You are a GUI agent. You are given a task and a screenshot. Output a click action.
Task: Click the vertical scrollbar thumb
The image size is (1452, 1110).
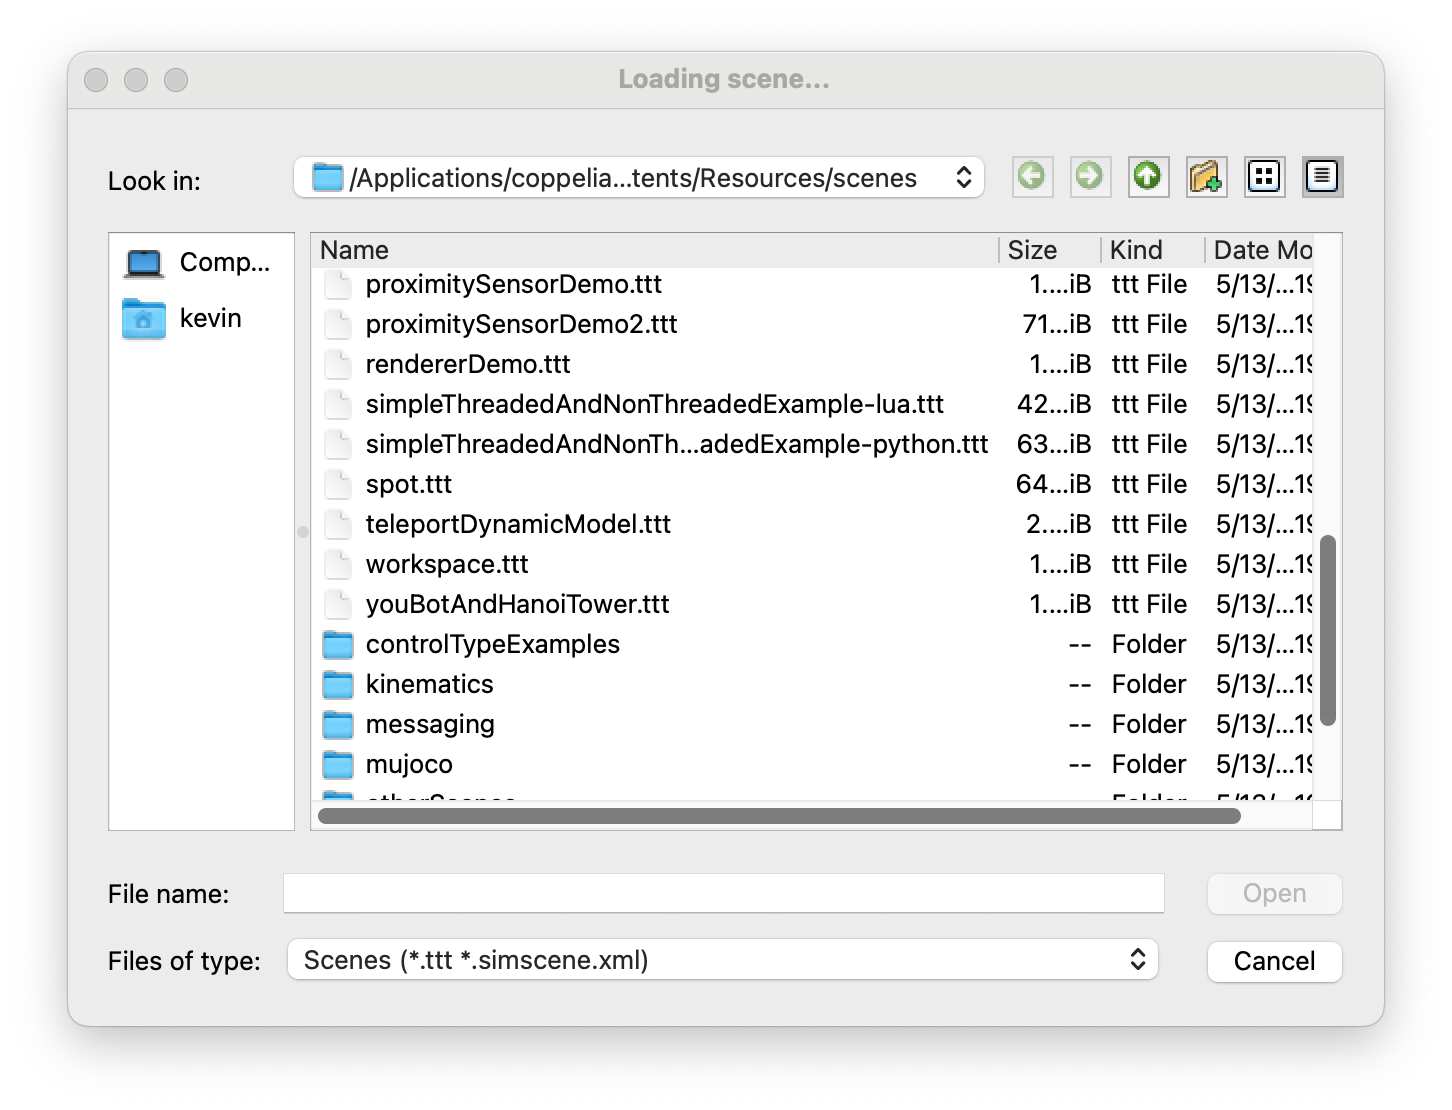[1328, 630]
